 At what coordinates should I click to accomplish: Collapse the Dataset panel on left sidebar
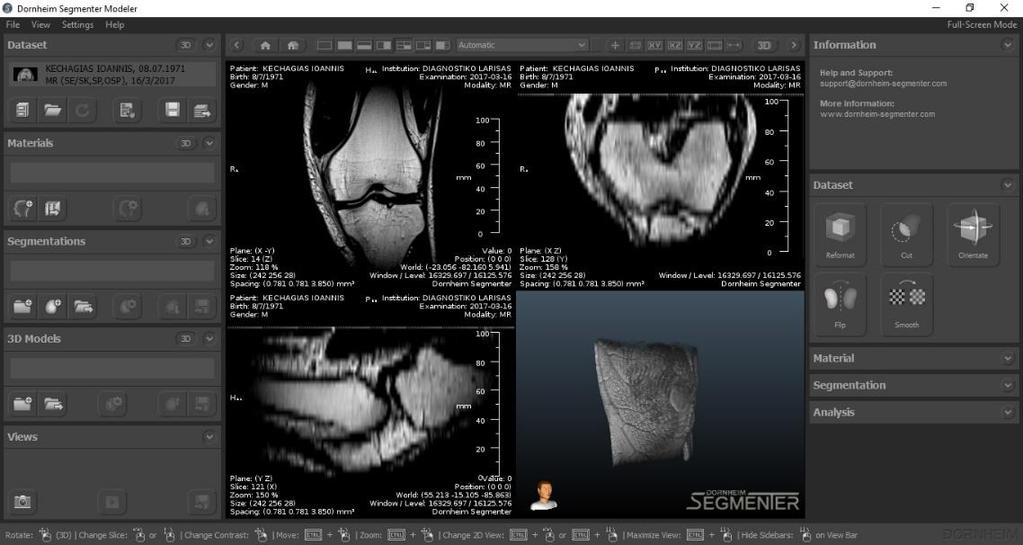(209, 45)
